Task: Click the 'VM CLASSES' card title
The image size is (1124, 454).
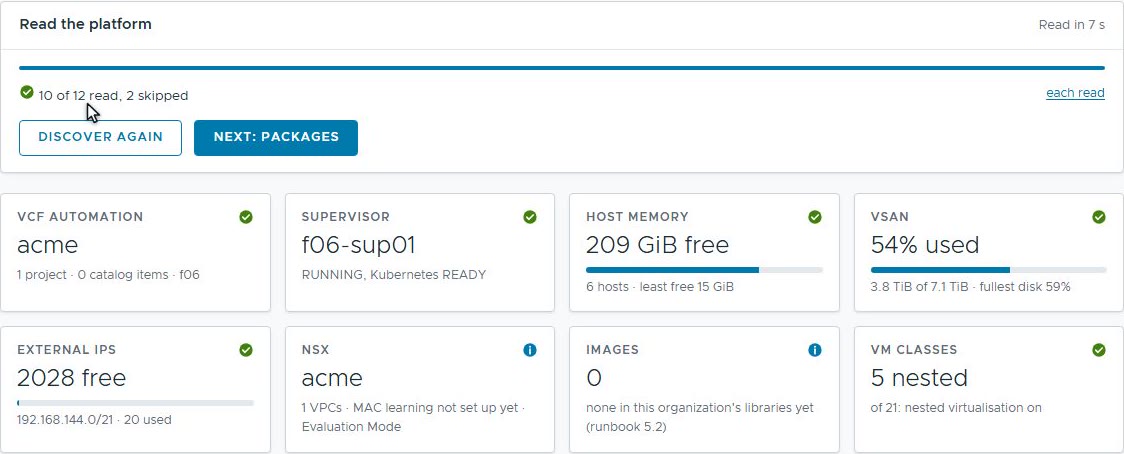Action: [914, 350]
